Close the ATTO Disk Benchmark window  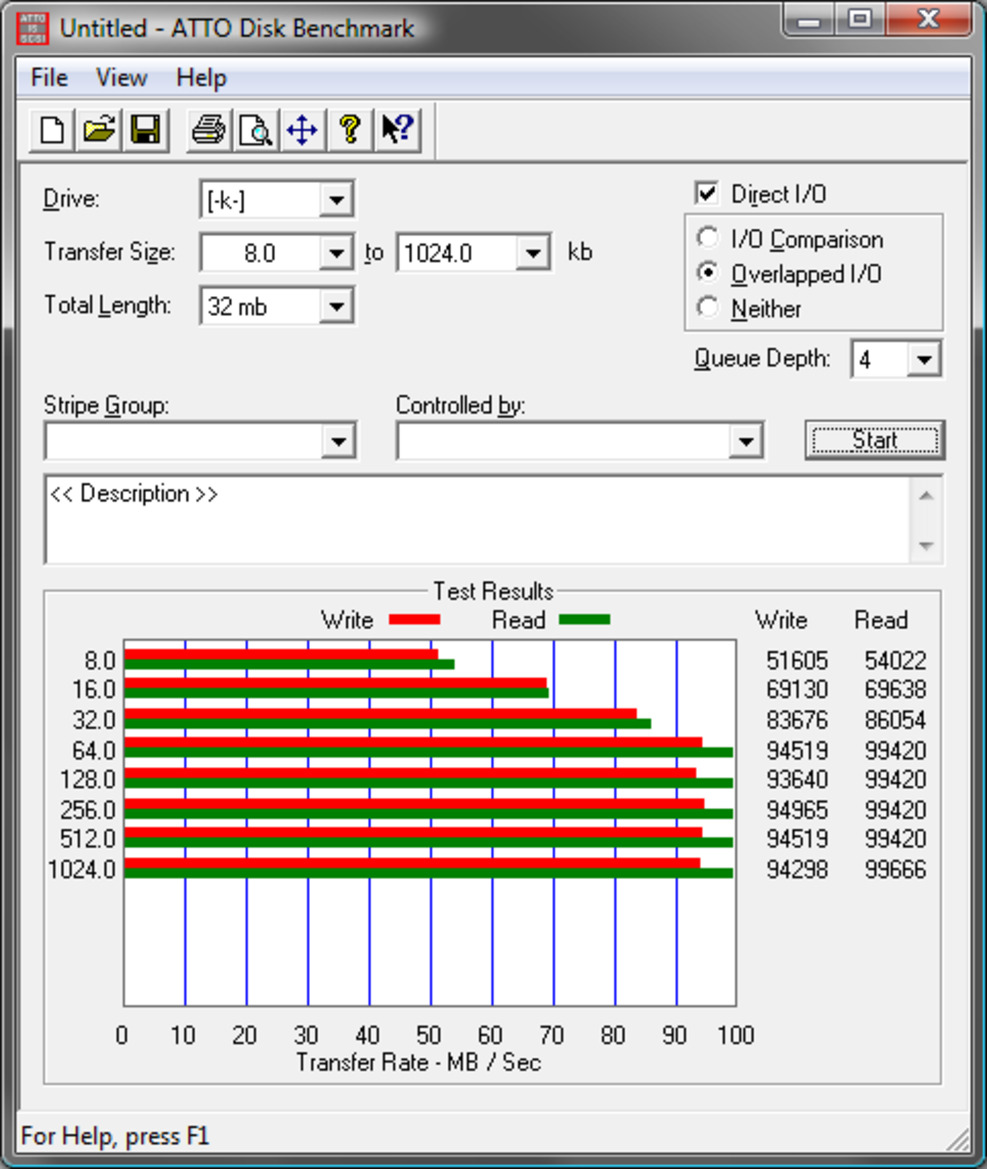928,19
